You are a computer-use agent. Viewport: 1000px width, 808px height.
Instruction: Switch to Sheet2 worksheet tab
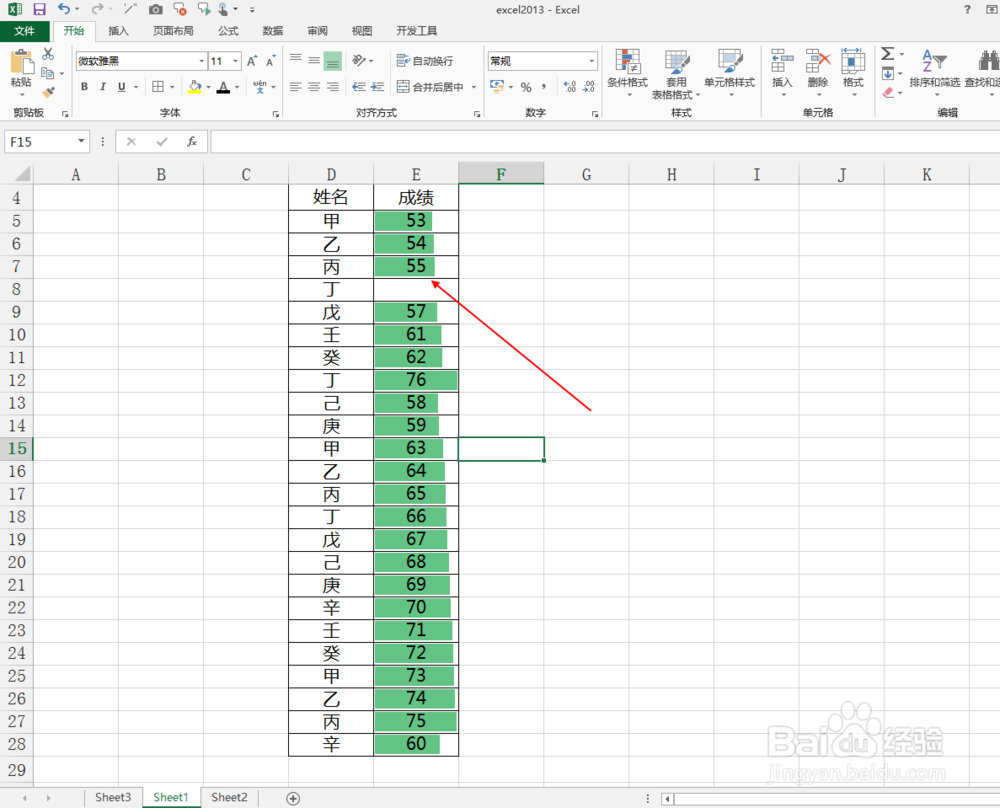pyautogui.click(x=229, y=797)
